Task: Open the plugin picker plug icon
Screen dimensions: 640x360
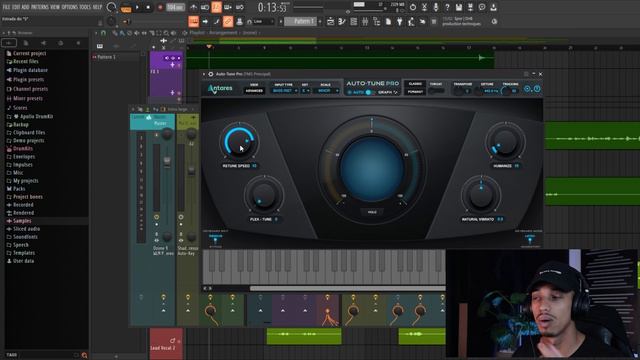Action: tap(400, 21)
